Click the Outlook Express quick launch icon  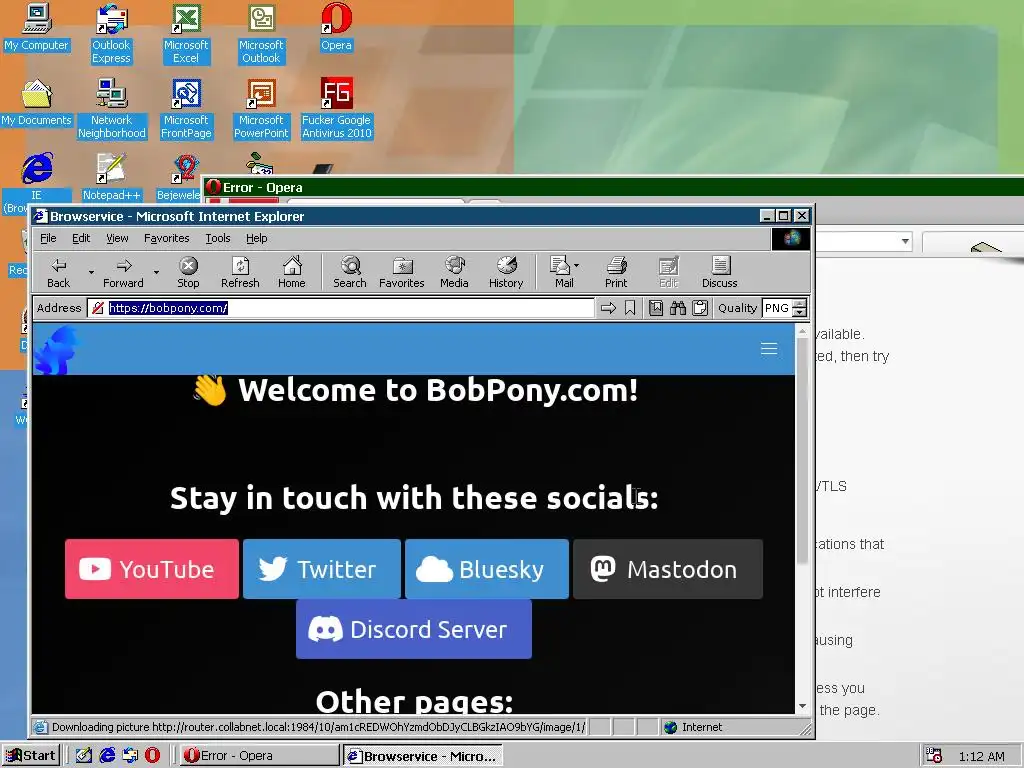[x=130, y=755]
